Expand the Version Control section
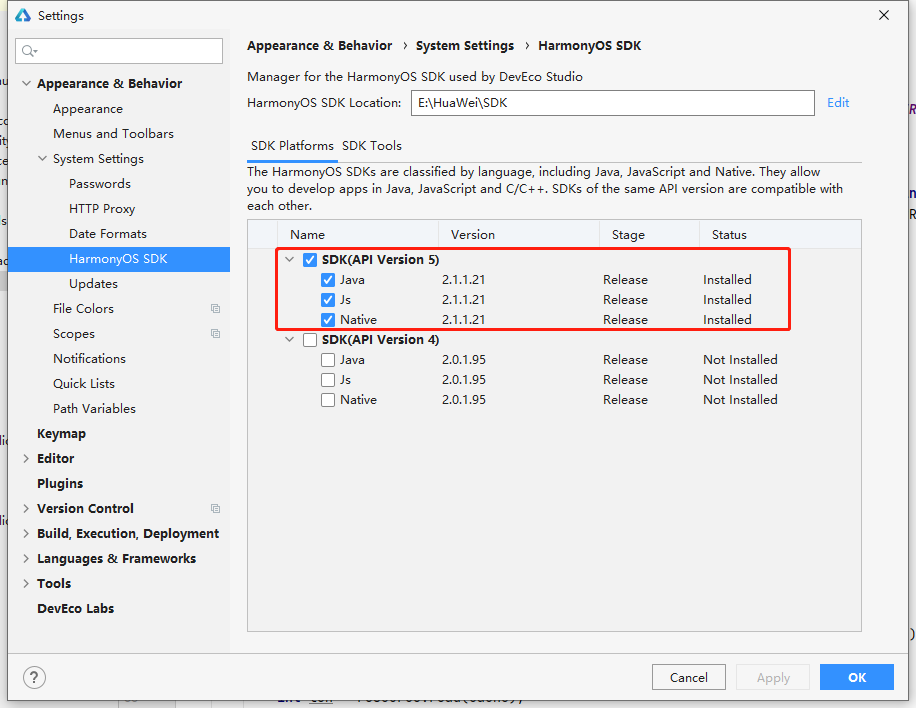 pos(26,509)
